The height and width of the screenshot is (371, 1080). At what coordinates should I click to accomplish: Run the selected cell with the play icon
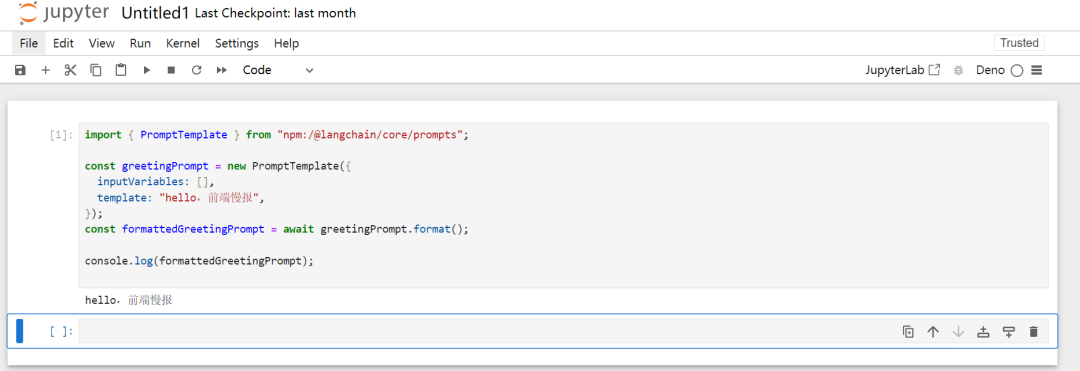coord(147,70)
